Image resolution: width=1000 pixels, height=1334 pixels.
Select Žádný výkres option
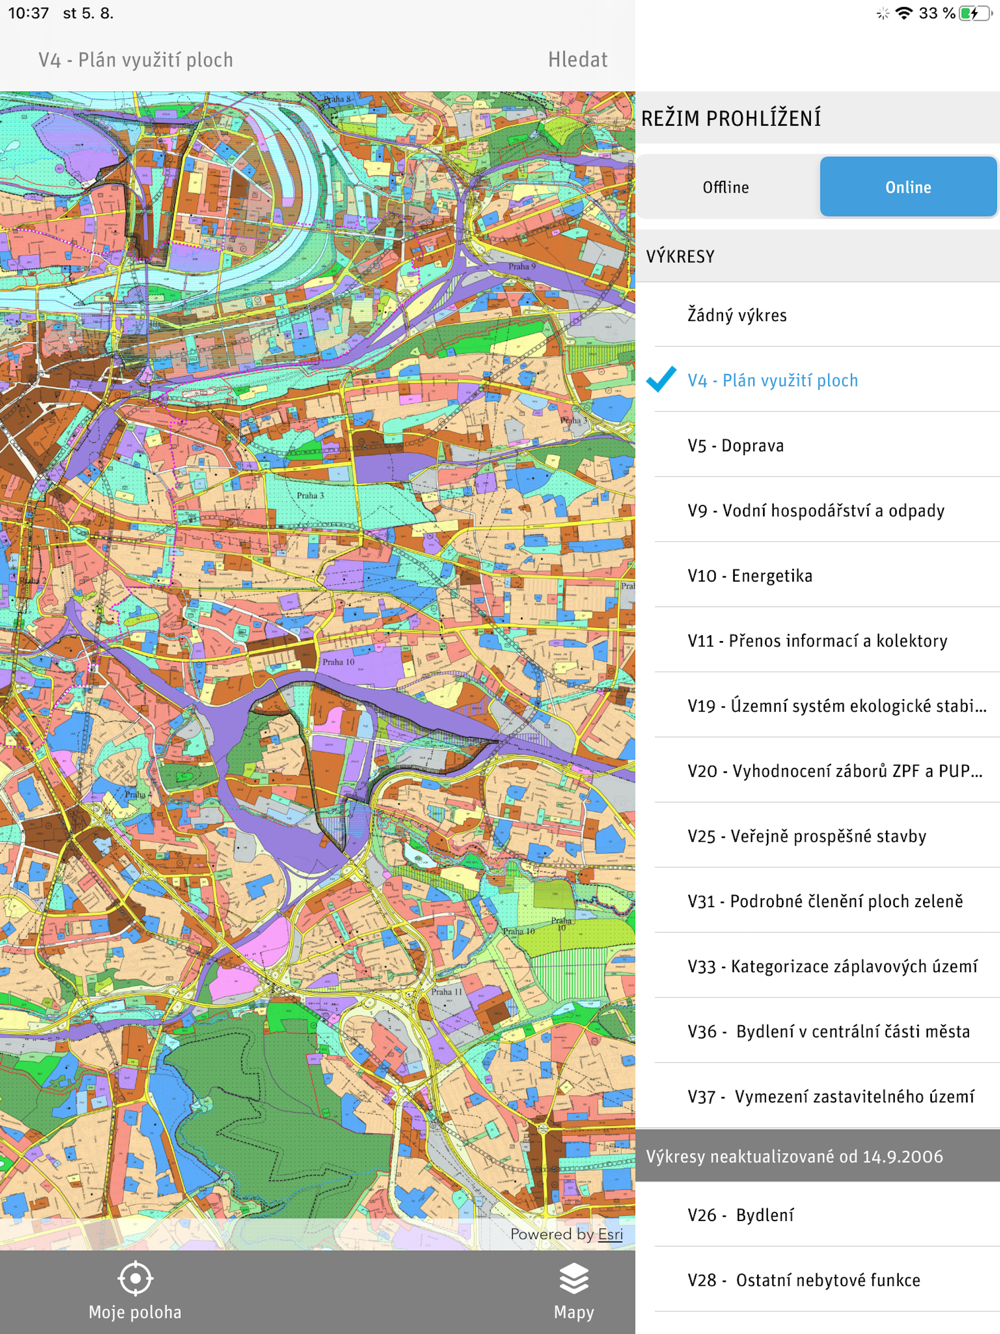click(x=818, y=315)
